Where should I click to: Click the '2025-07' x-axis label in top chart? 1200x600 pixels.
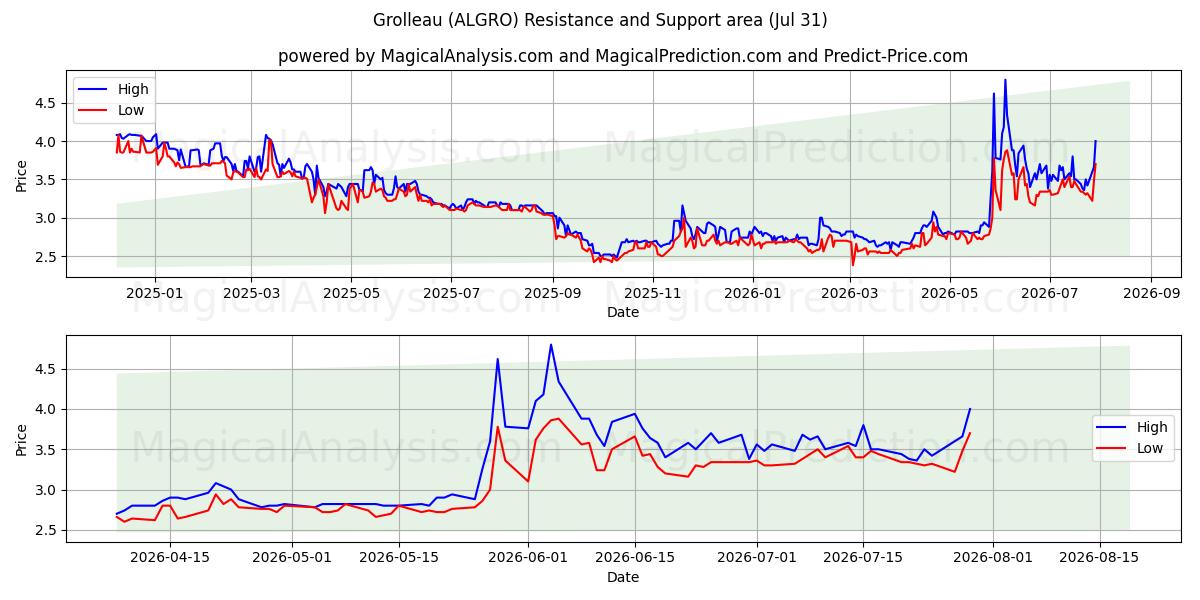click(x=450, y=293)
